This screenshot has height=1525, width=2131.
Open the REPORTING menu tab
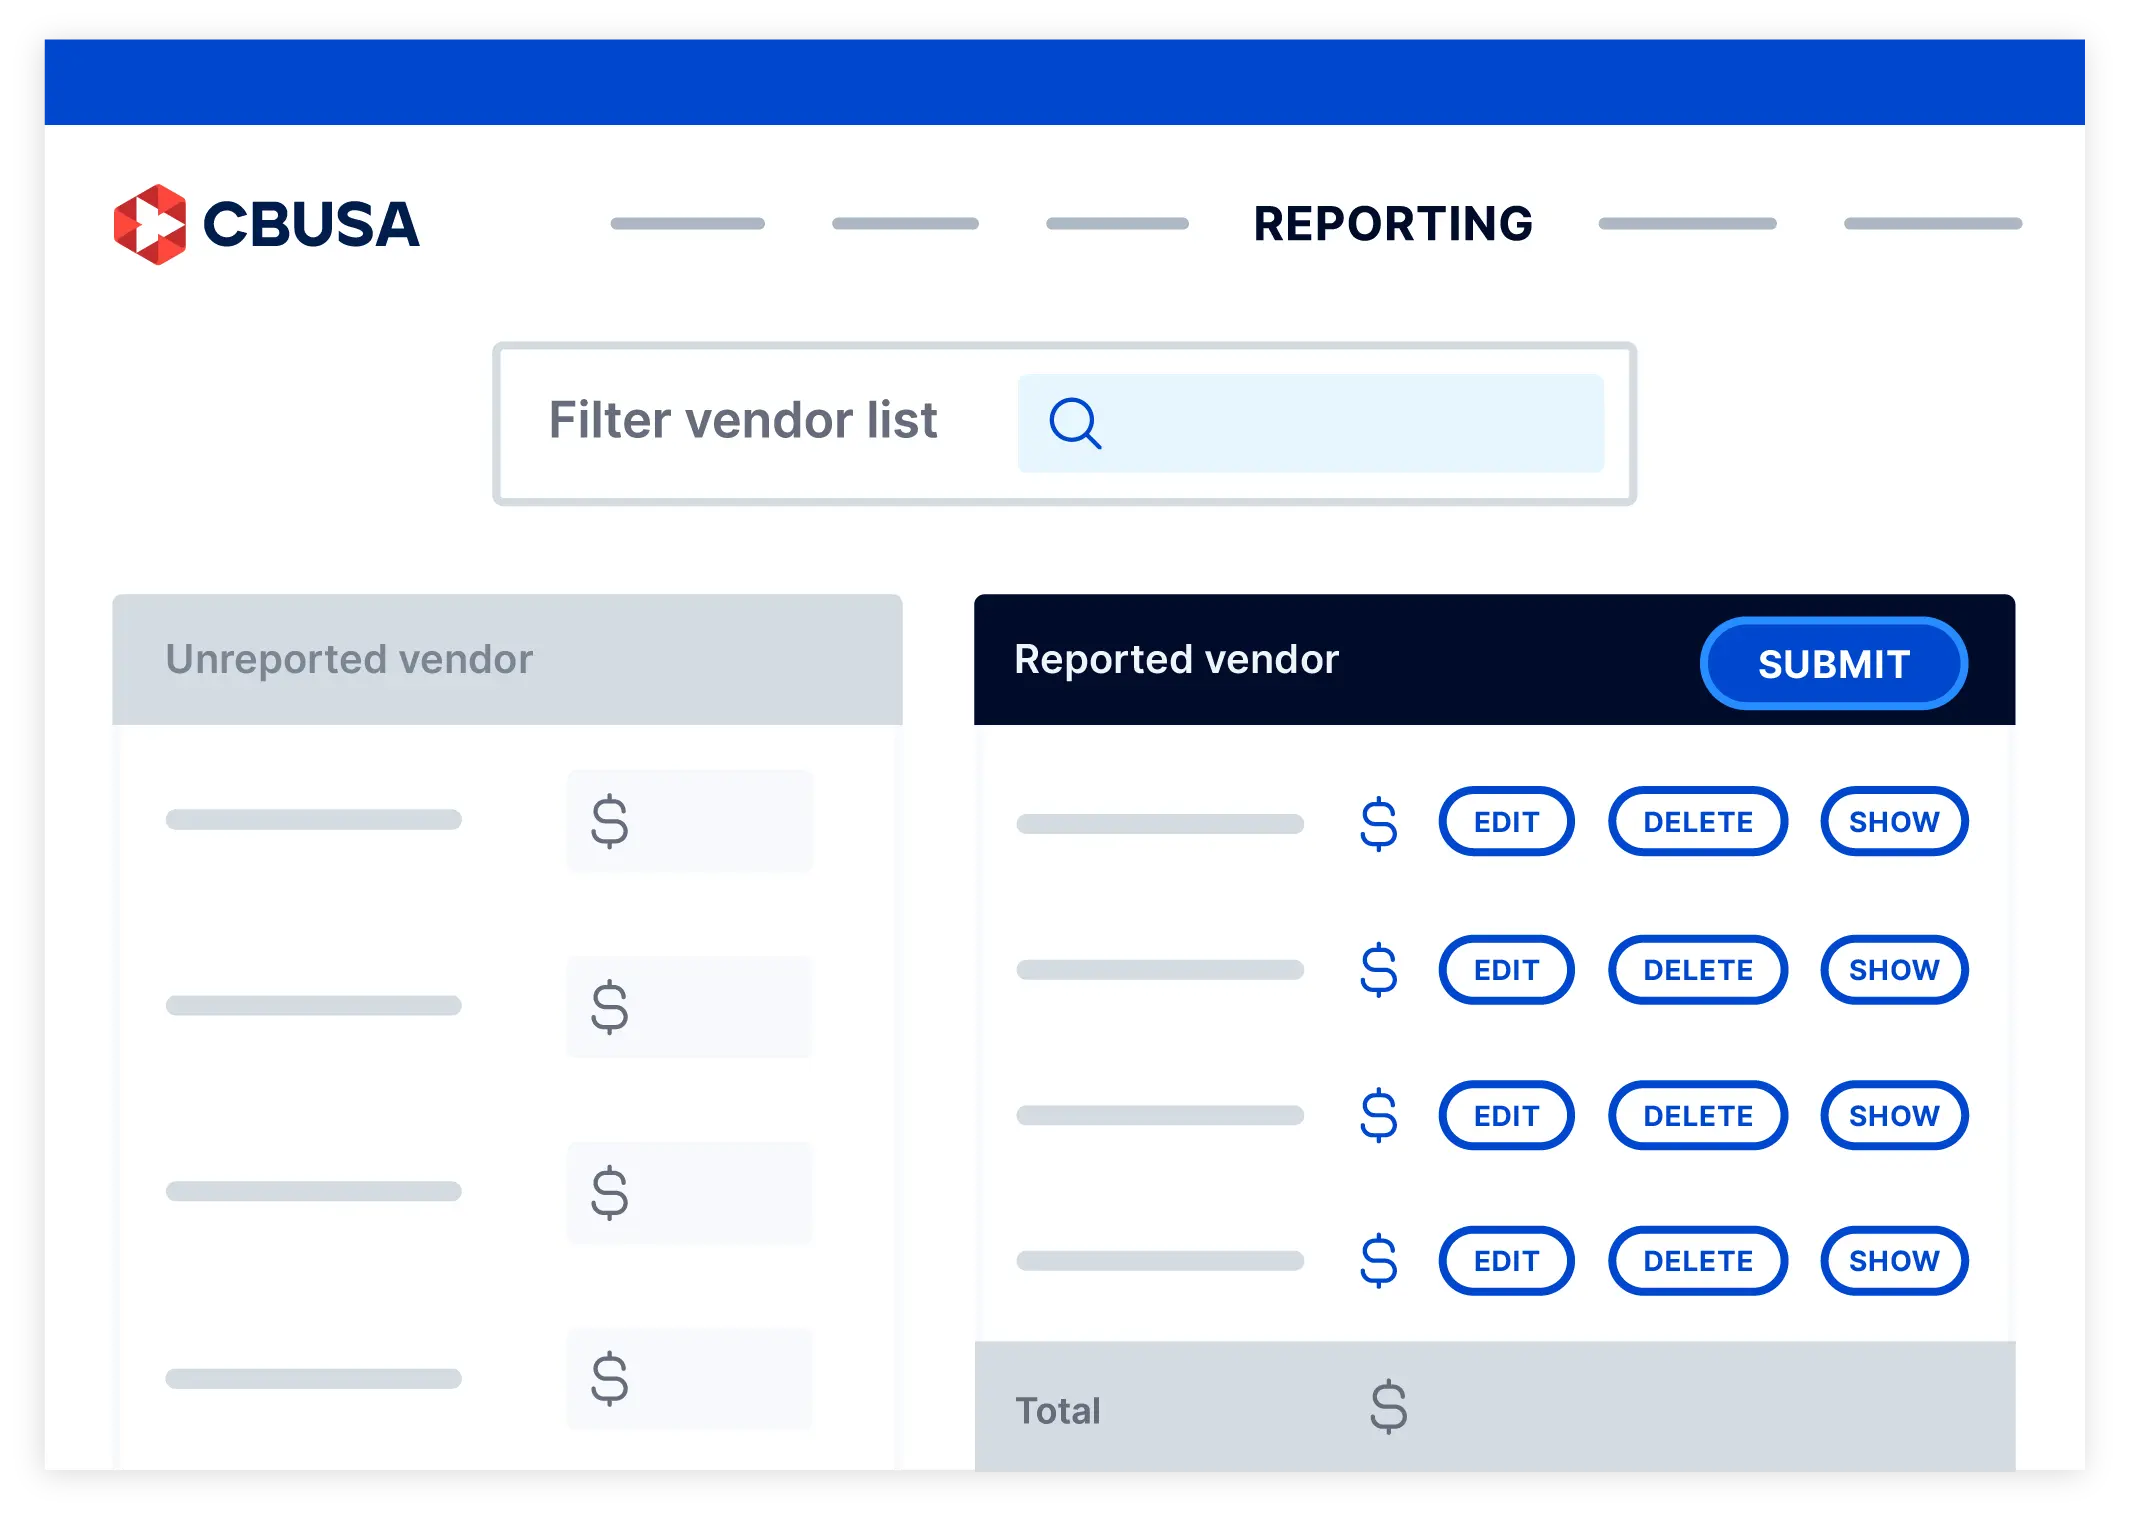(1393, 224)
